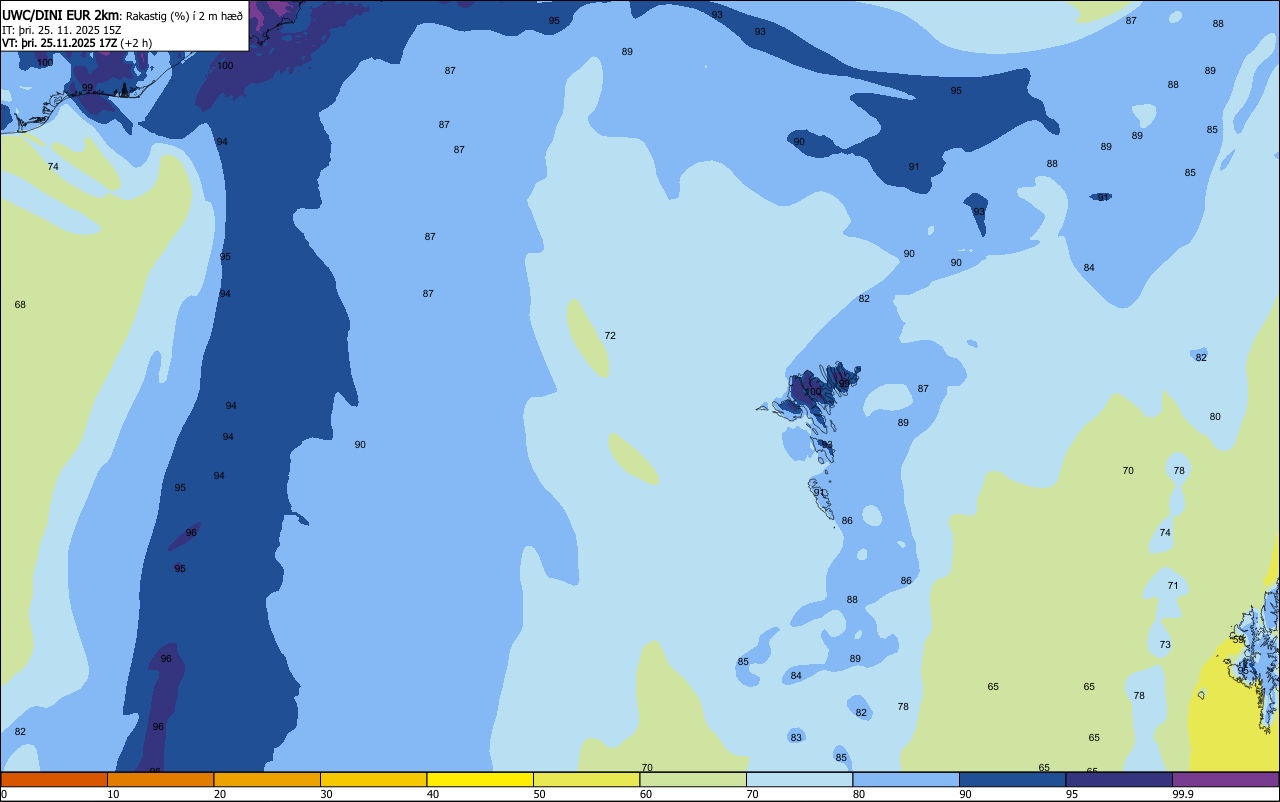Click the 10–20 orange legend swatch
Viewport: 1280px width, 802px height.
(x=160, y=779)
